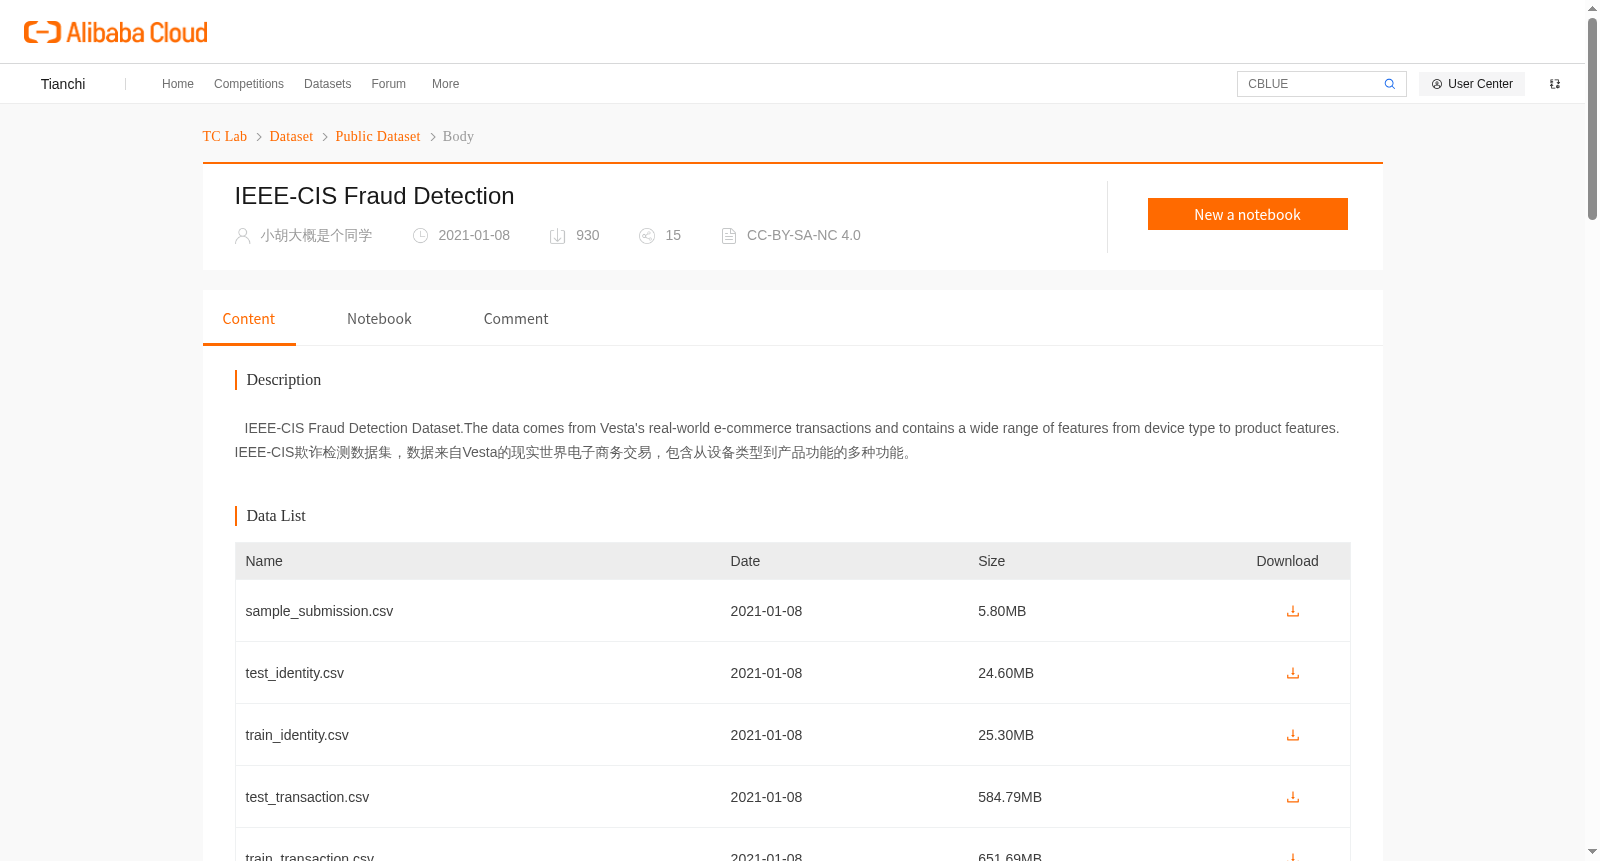
Task: Click the date in the sample_submission.csv row
Action: pyautogui.click(x=766, y=611)
